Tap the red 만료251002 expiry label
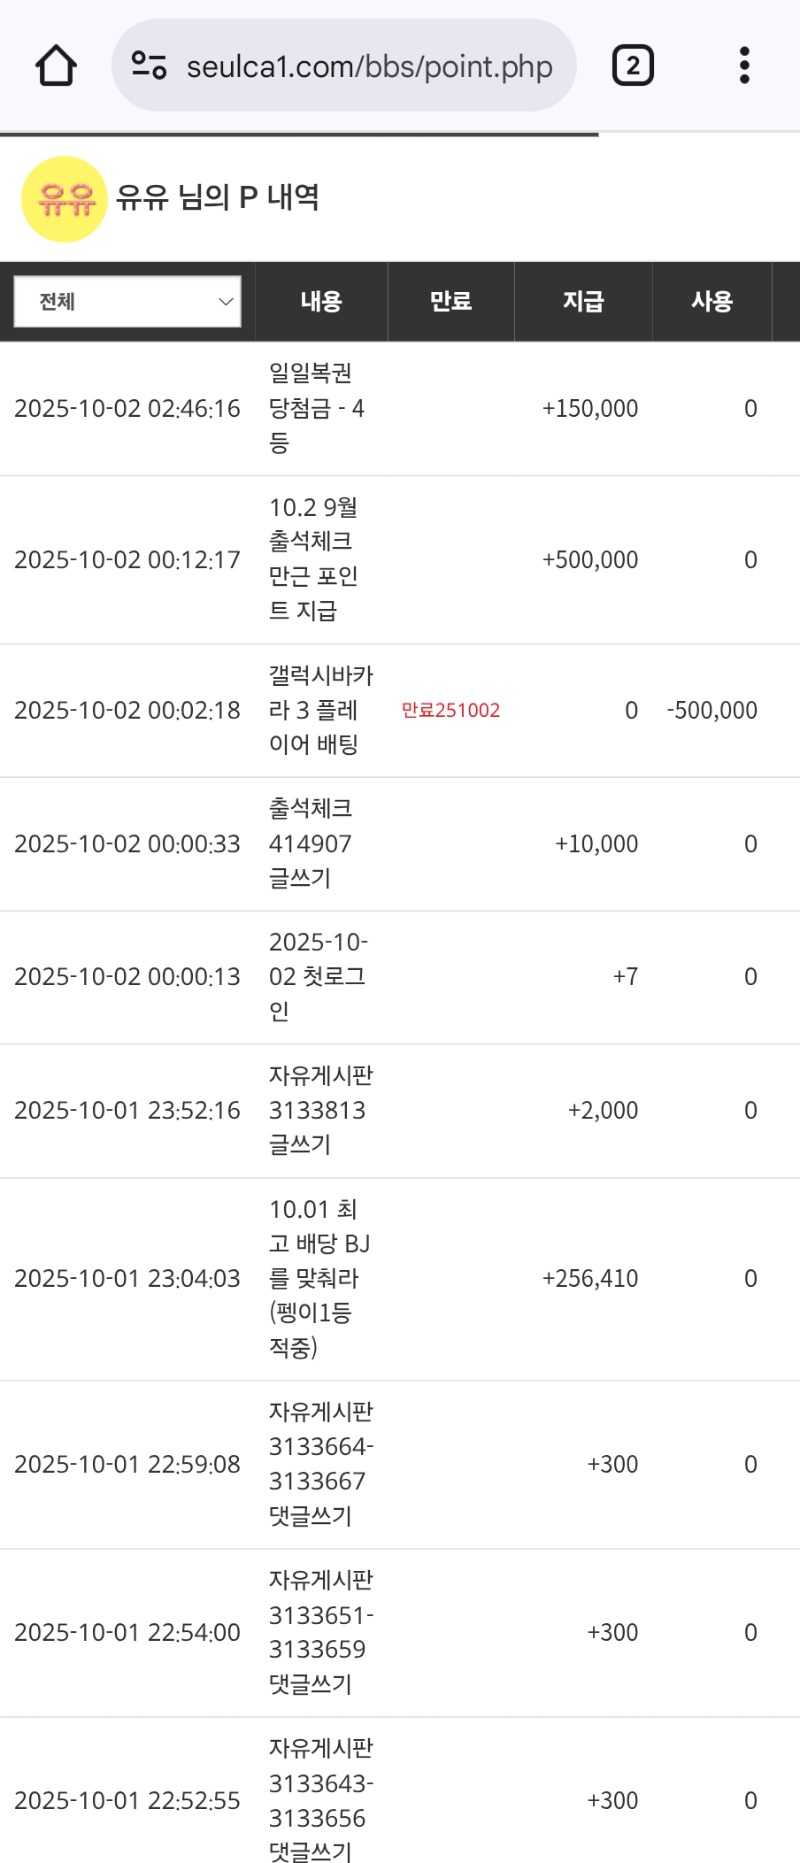800x1863 pixels. (x=450, y=710)
